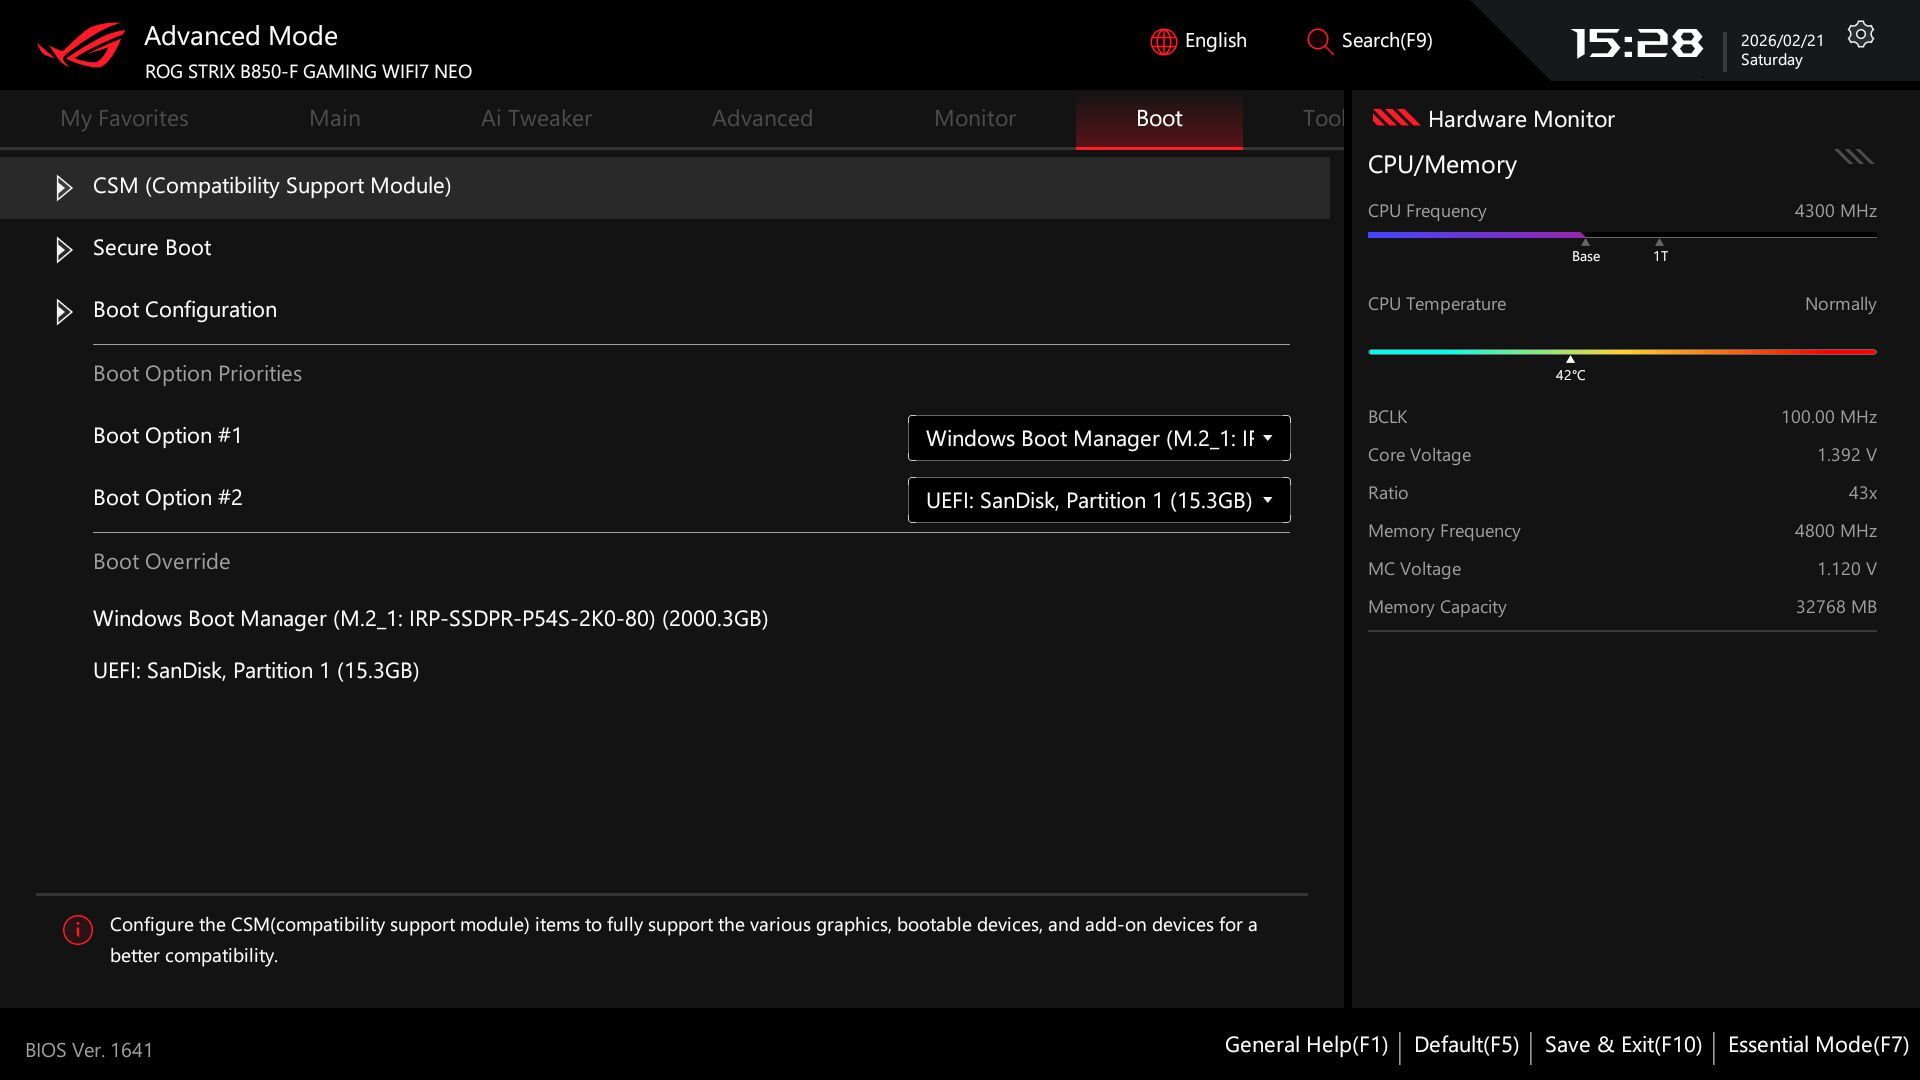
Task: Boot override from UEFI: SanDisk entry
Action: [x=256, y=671]
